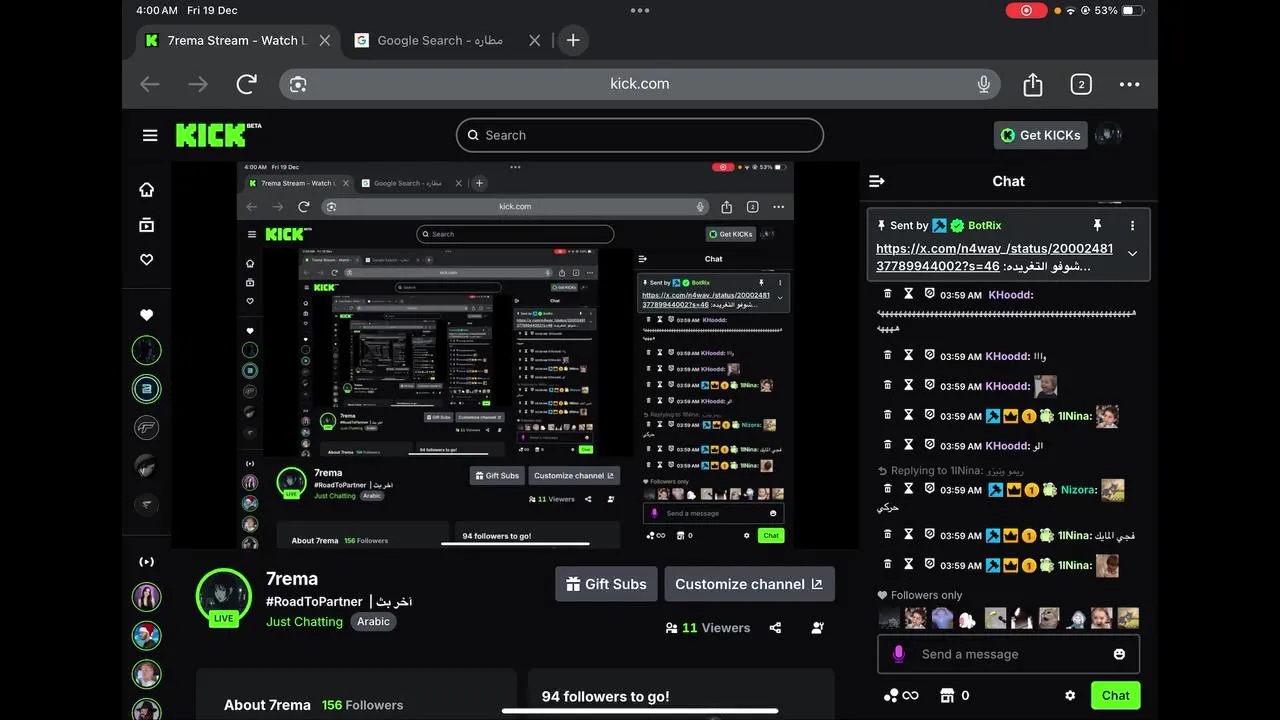The image size is (1280, 720).
Task: Click the 7rema LIVE channel avatar
Action: pos(223,598)
